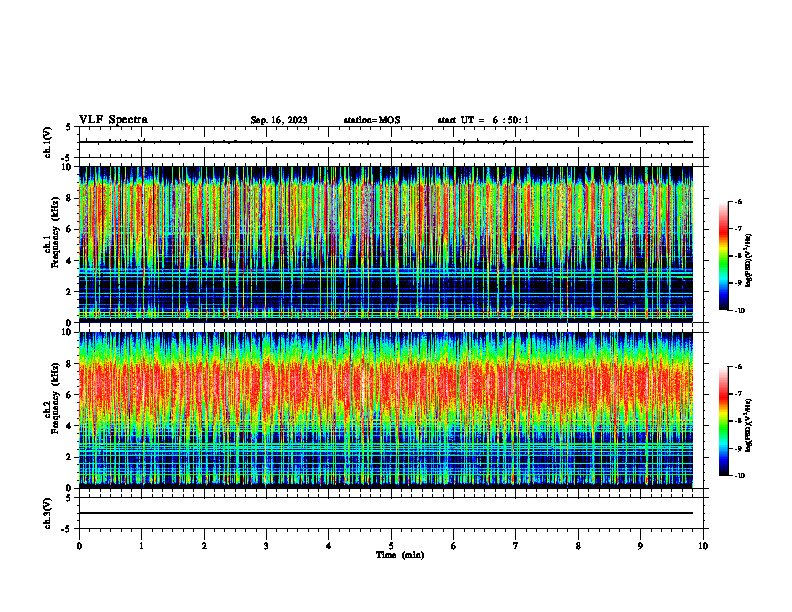Click the "3" tick on the time axis
The image size is (792, 612).
[266, 546]
